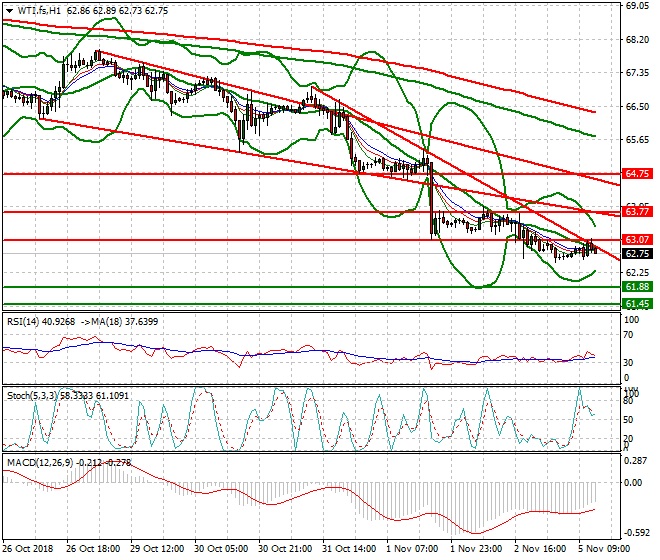
Task: Click the chart menu triangle beside WTI.fs,H1
Action: coord(10,11)
